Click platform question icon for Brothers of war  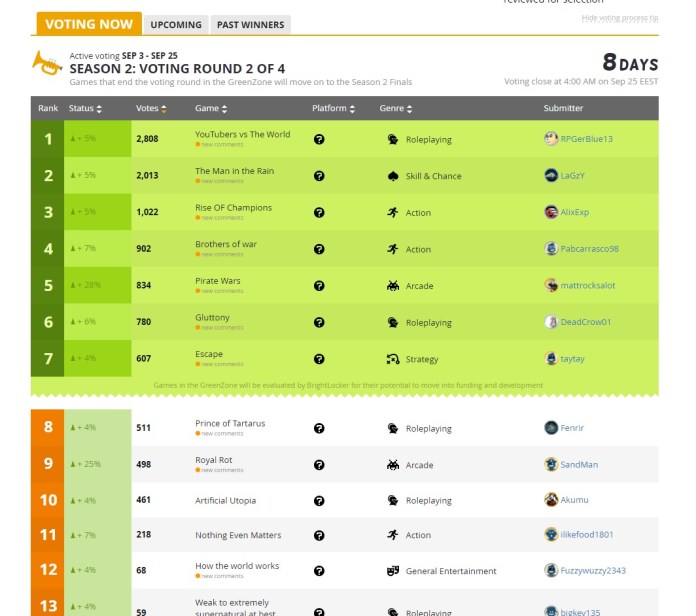(319, 249)
